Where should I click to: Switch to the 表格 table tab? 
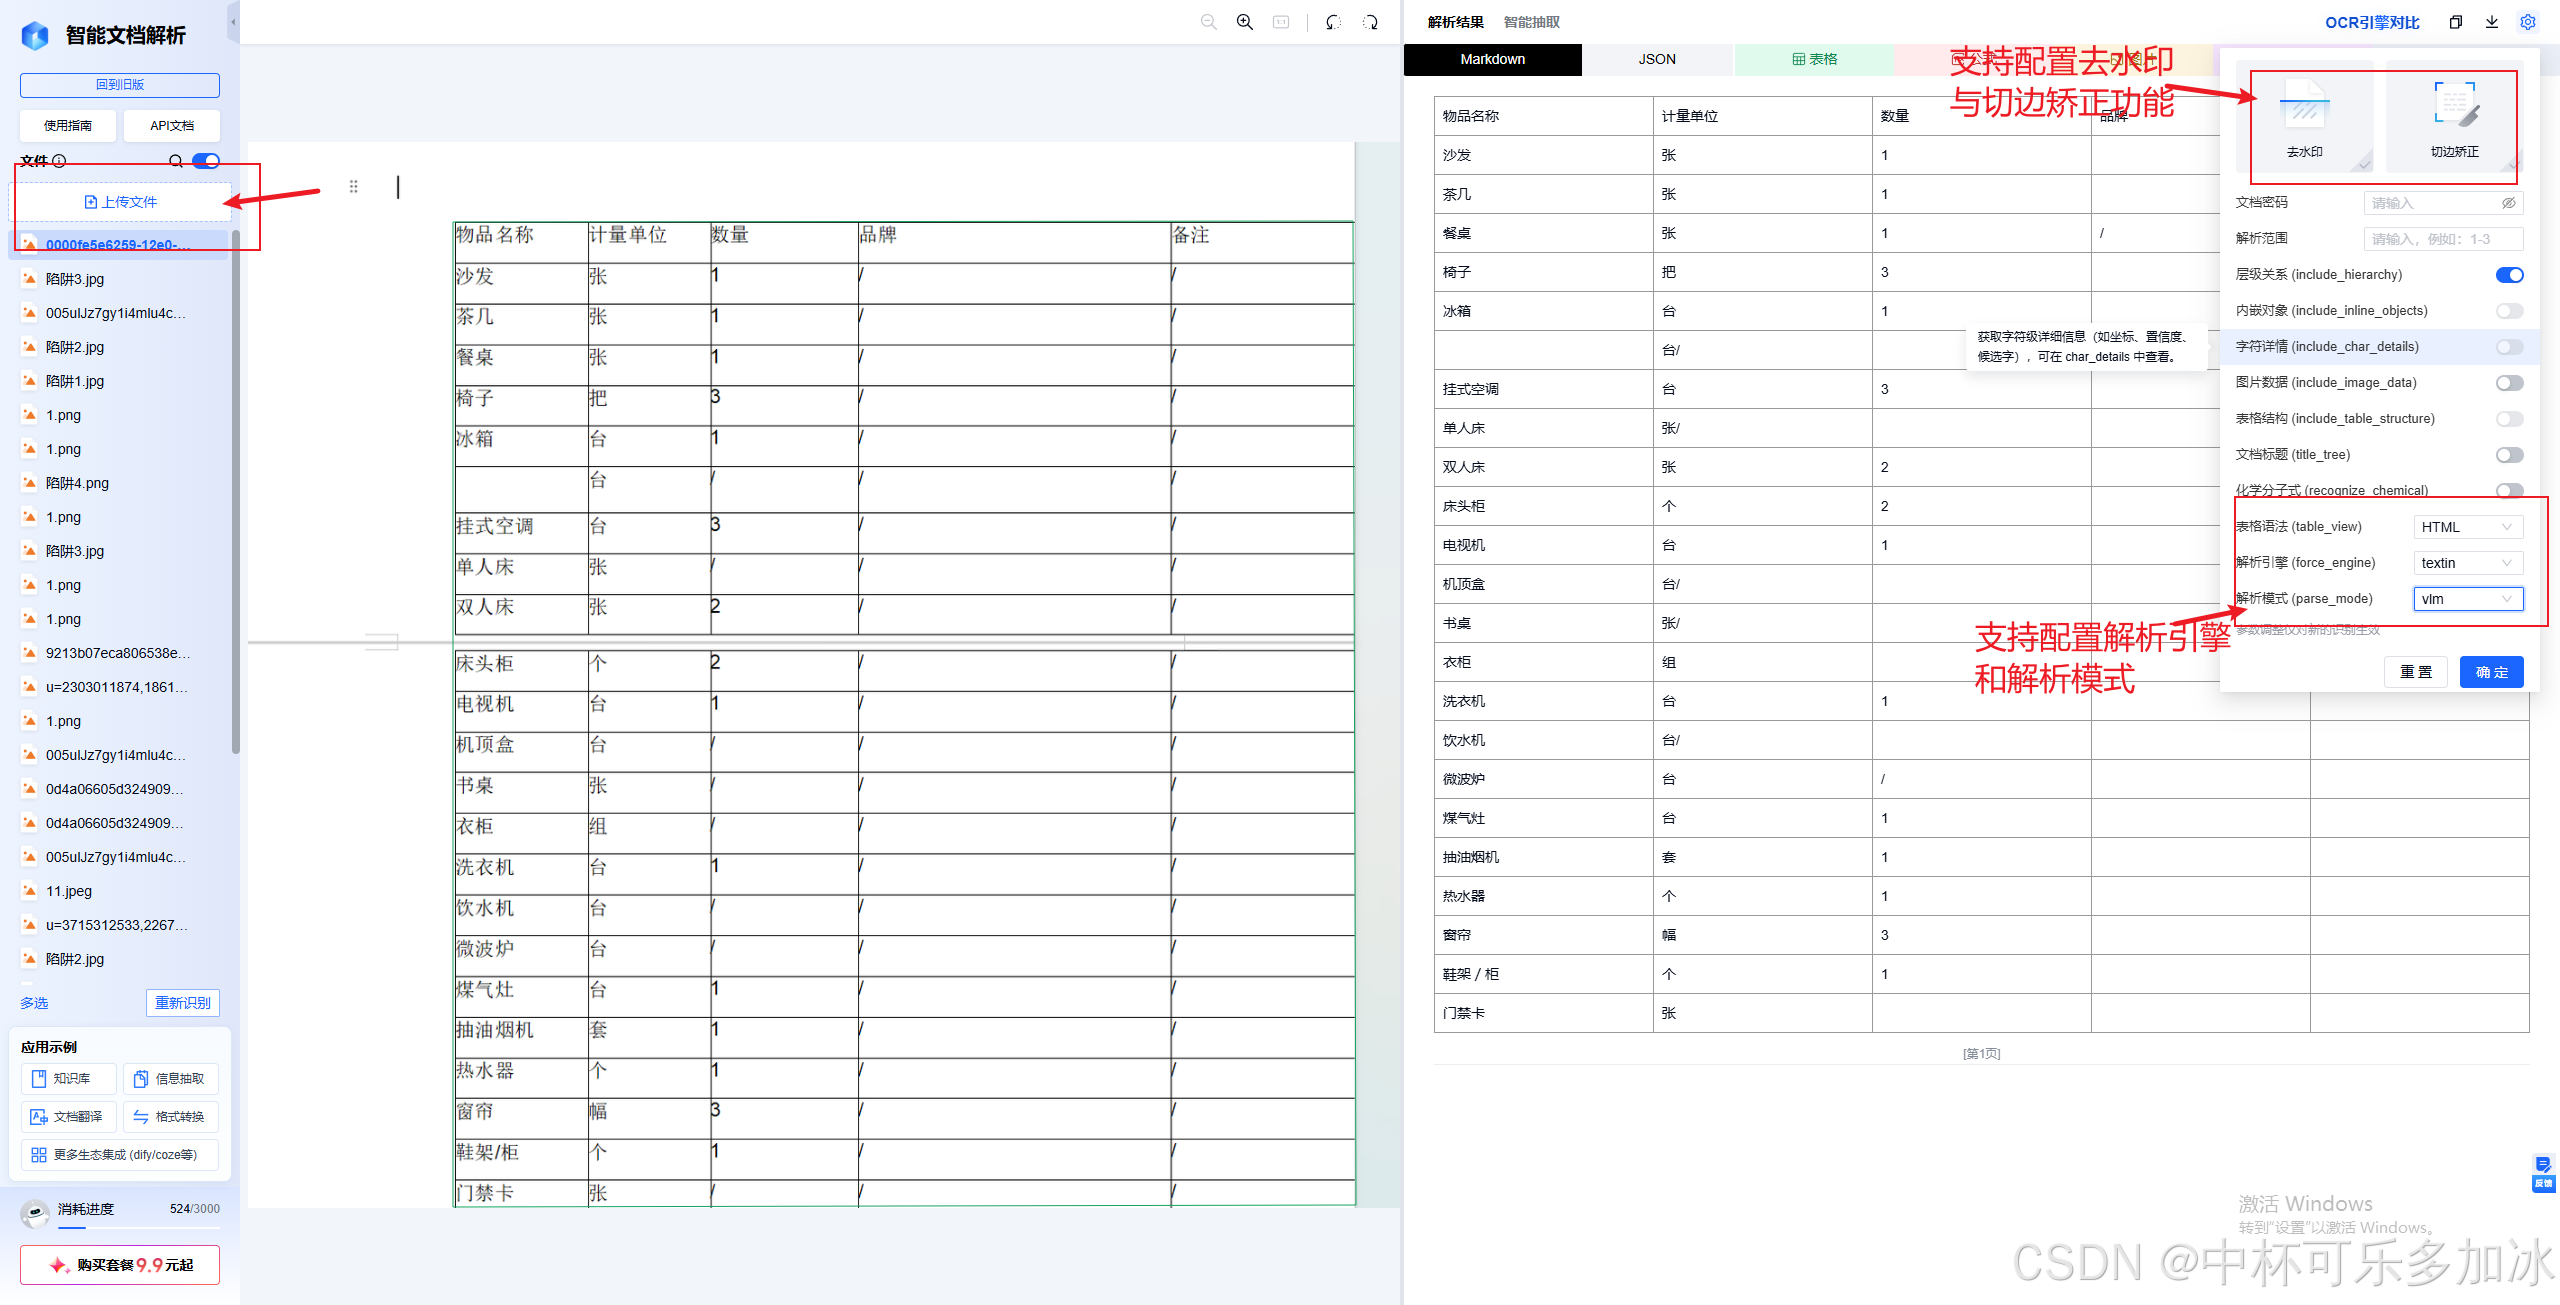click(1814, 59)
